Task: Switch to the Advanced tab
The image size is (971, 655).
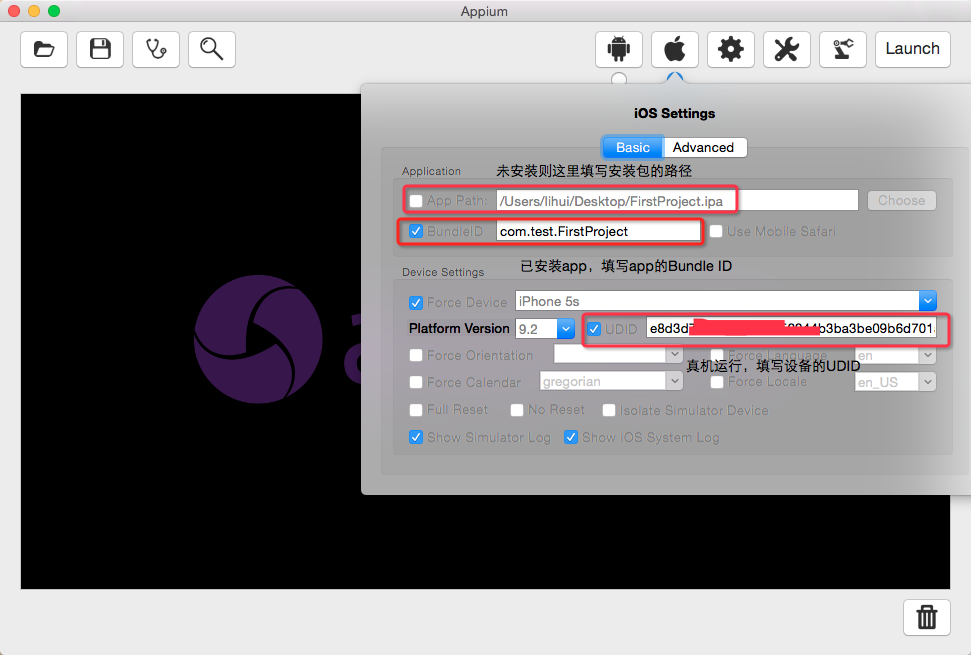Action: tap(703, 147)
